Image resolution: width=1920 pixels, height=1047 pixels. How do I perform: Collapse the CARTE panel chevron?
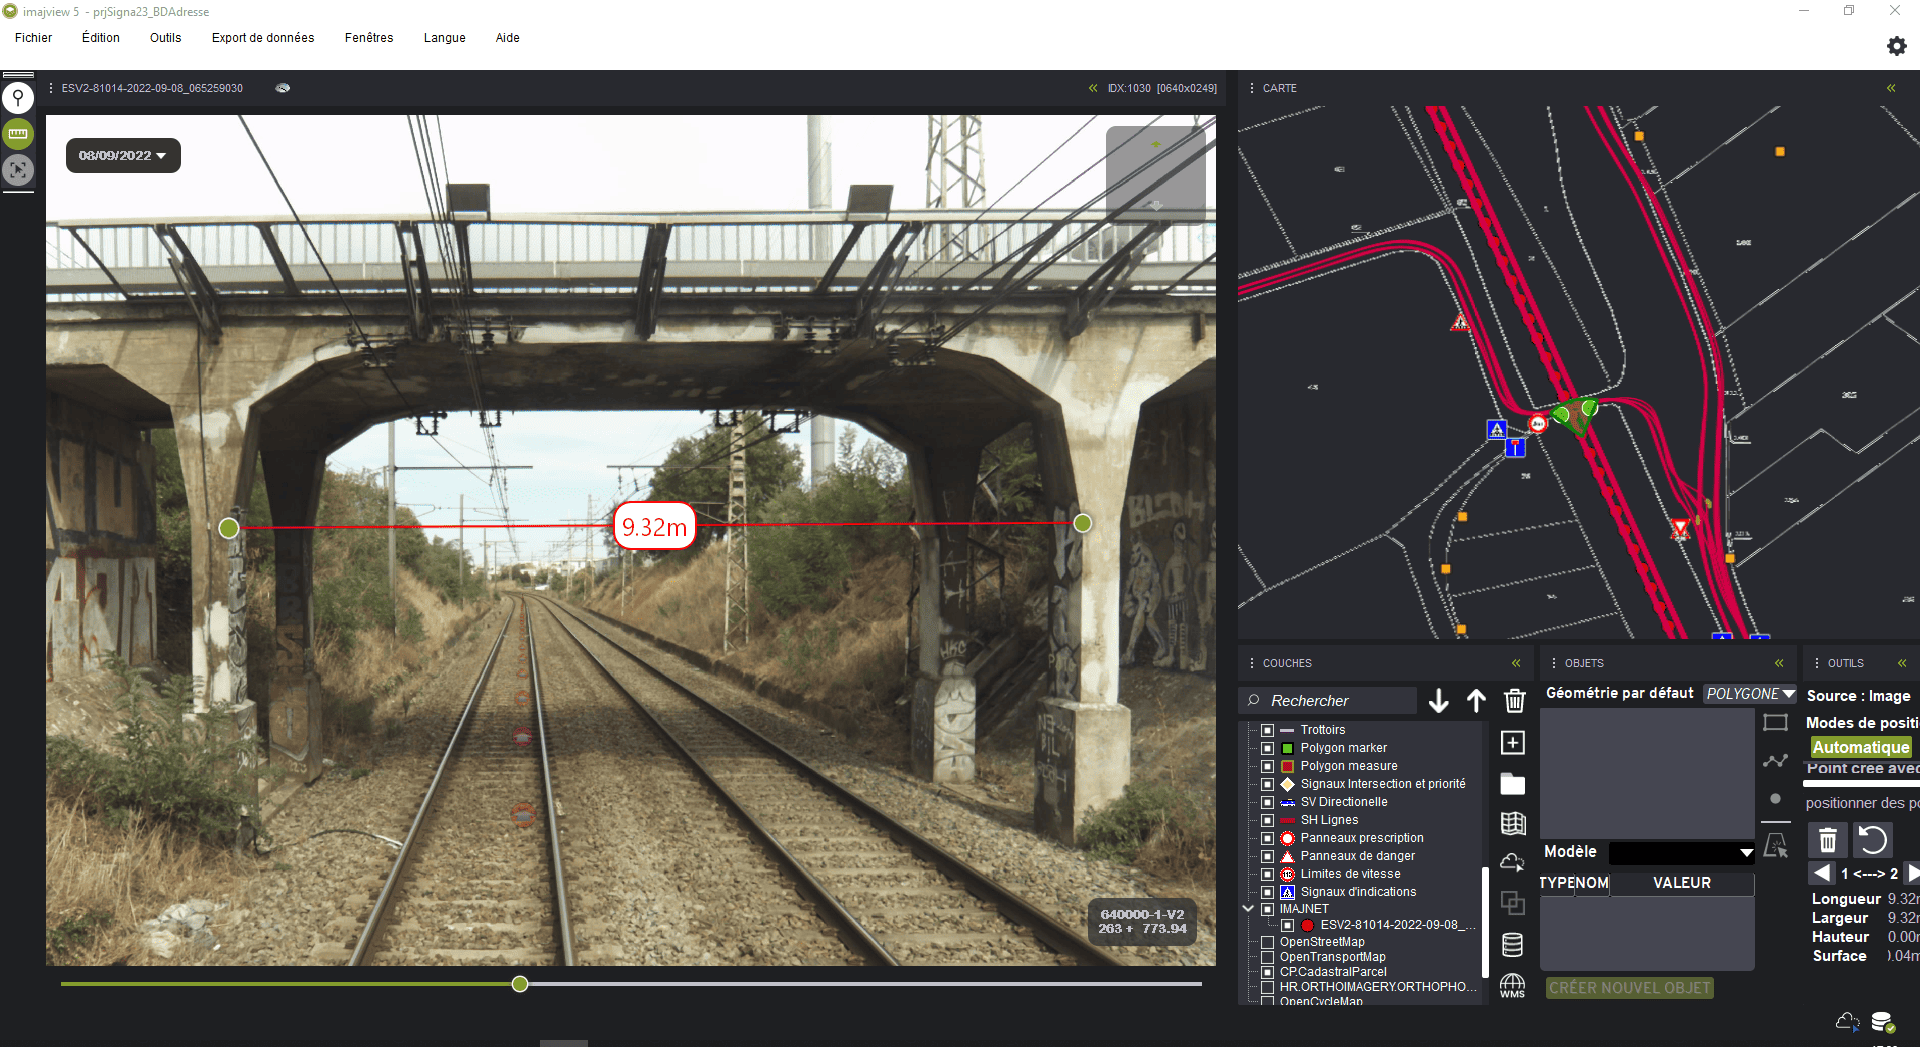tap(1891, 88)
